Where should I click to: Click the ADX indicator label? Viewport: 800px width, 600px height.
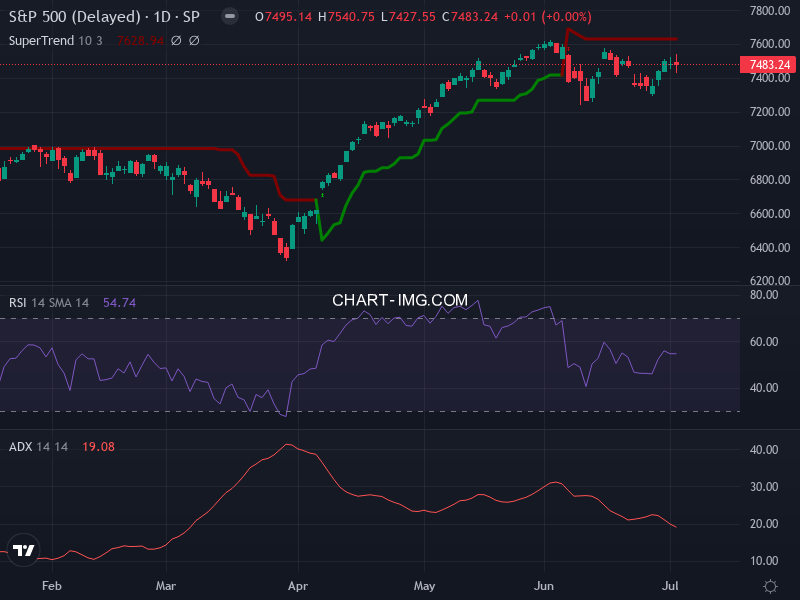20,446
